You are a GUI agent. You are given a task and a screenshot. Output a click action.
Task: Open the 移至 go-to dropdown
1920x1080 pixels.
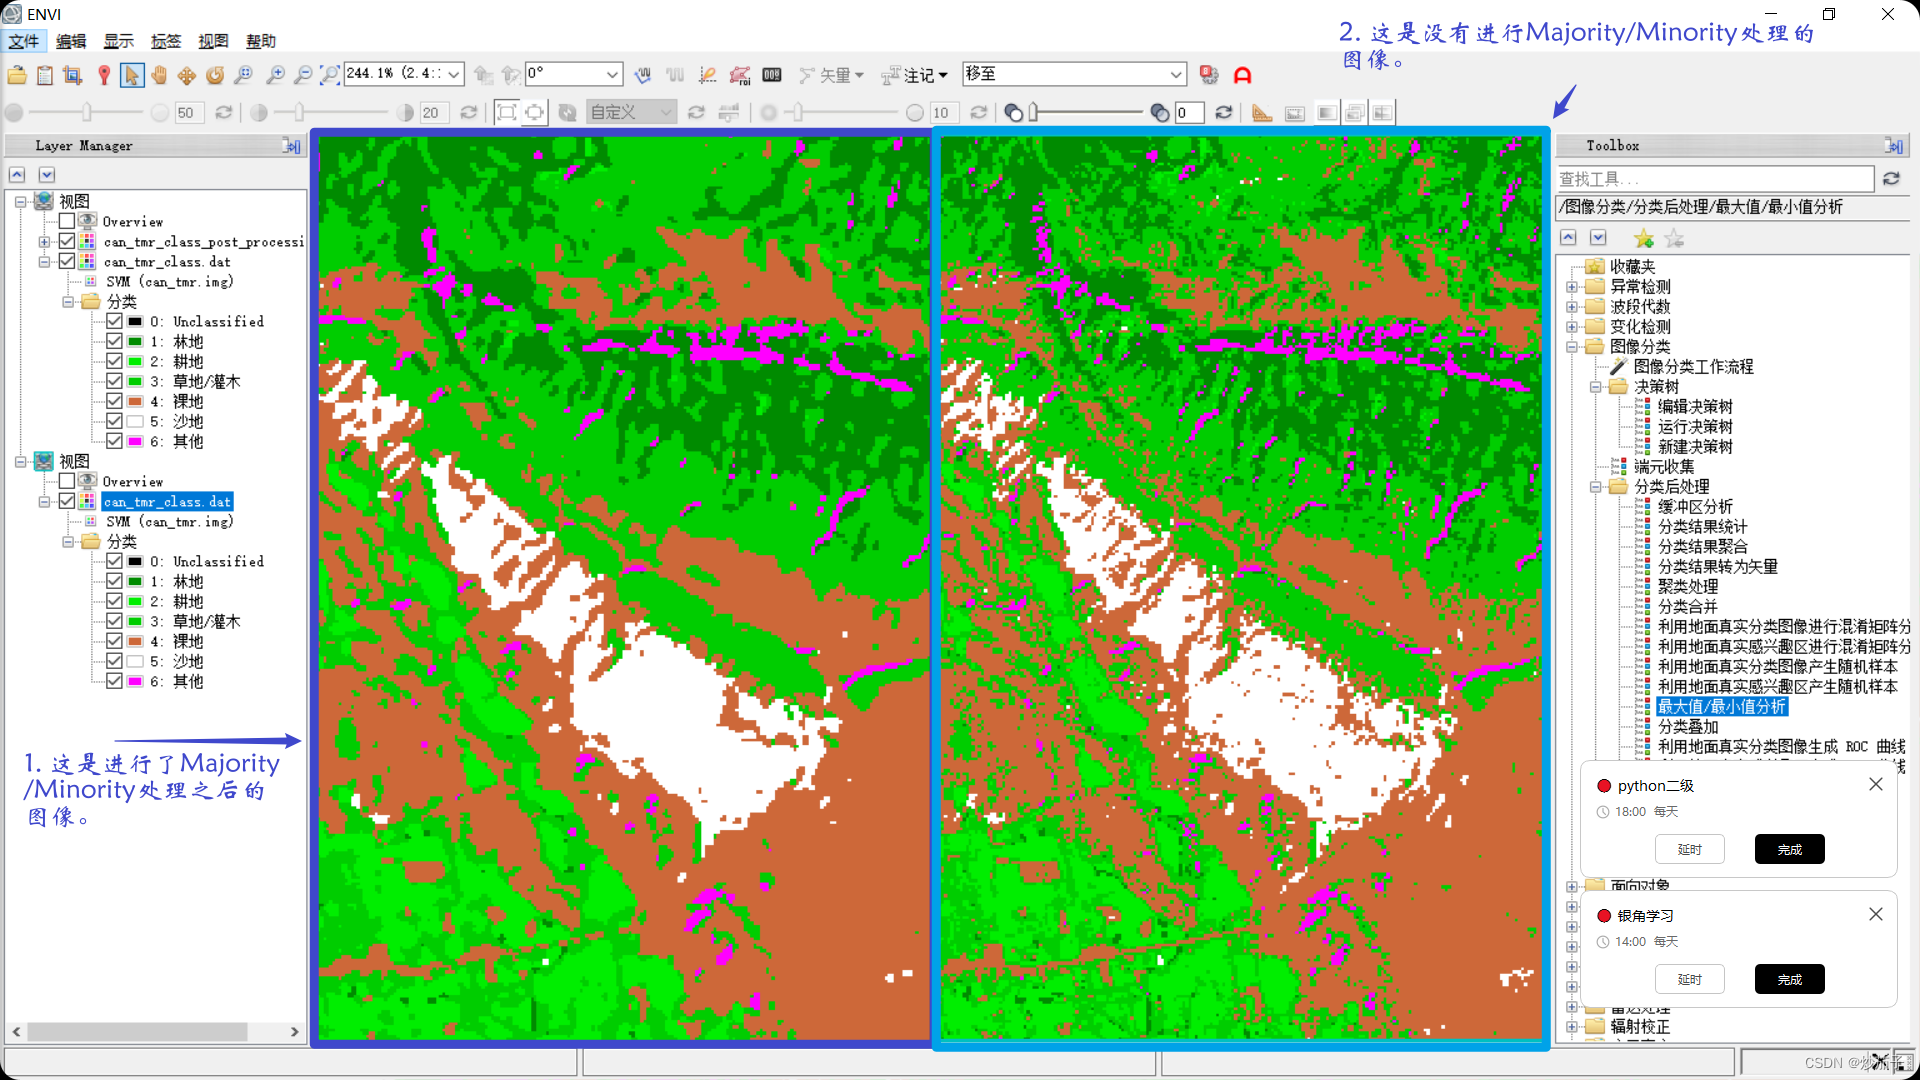coord(1176,74)
